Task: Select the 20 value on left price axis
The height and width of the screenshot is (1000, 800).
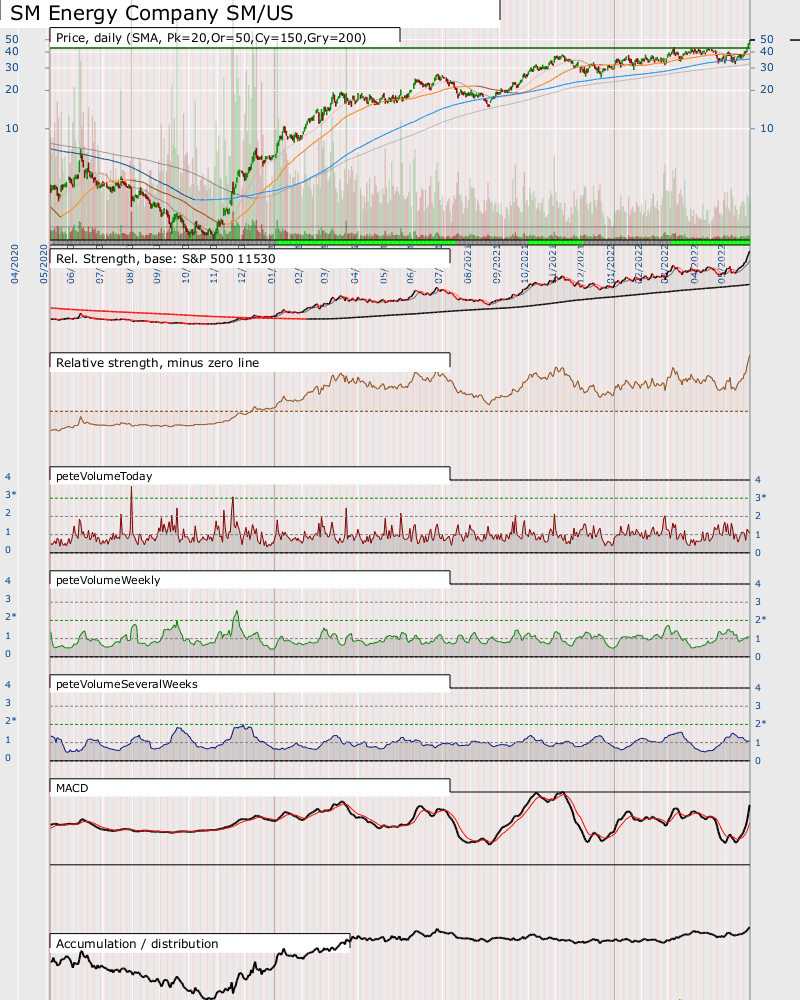Action: [x=12, y=89]
